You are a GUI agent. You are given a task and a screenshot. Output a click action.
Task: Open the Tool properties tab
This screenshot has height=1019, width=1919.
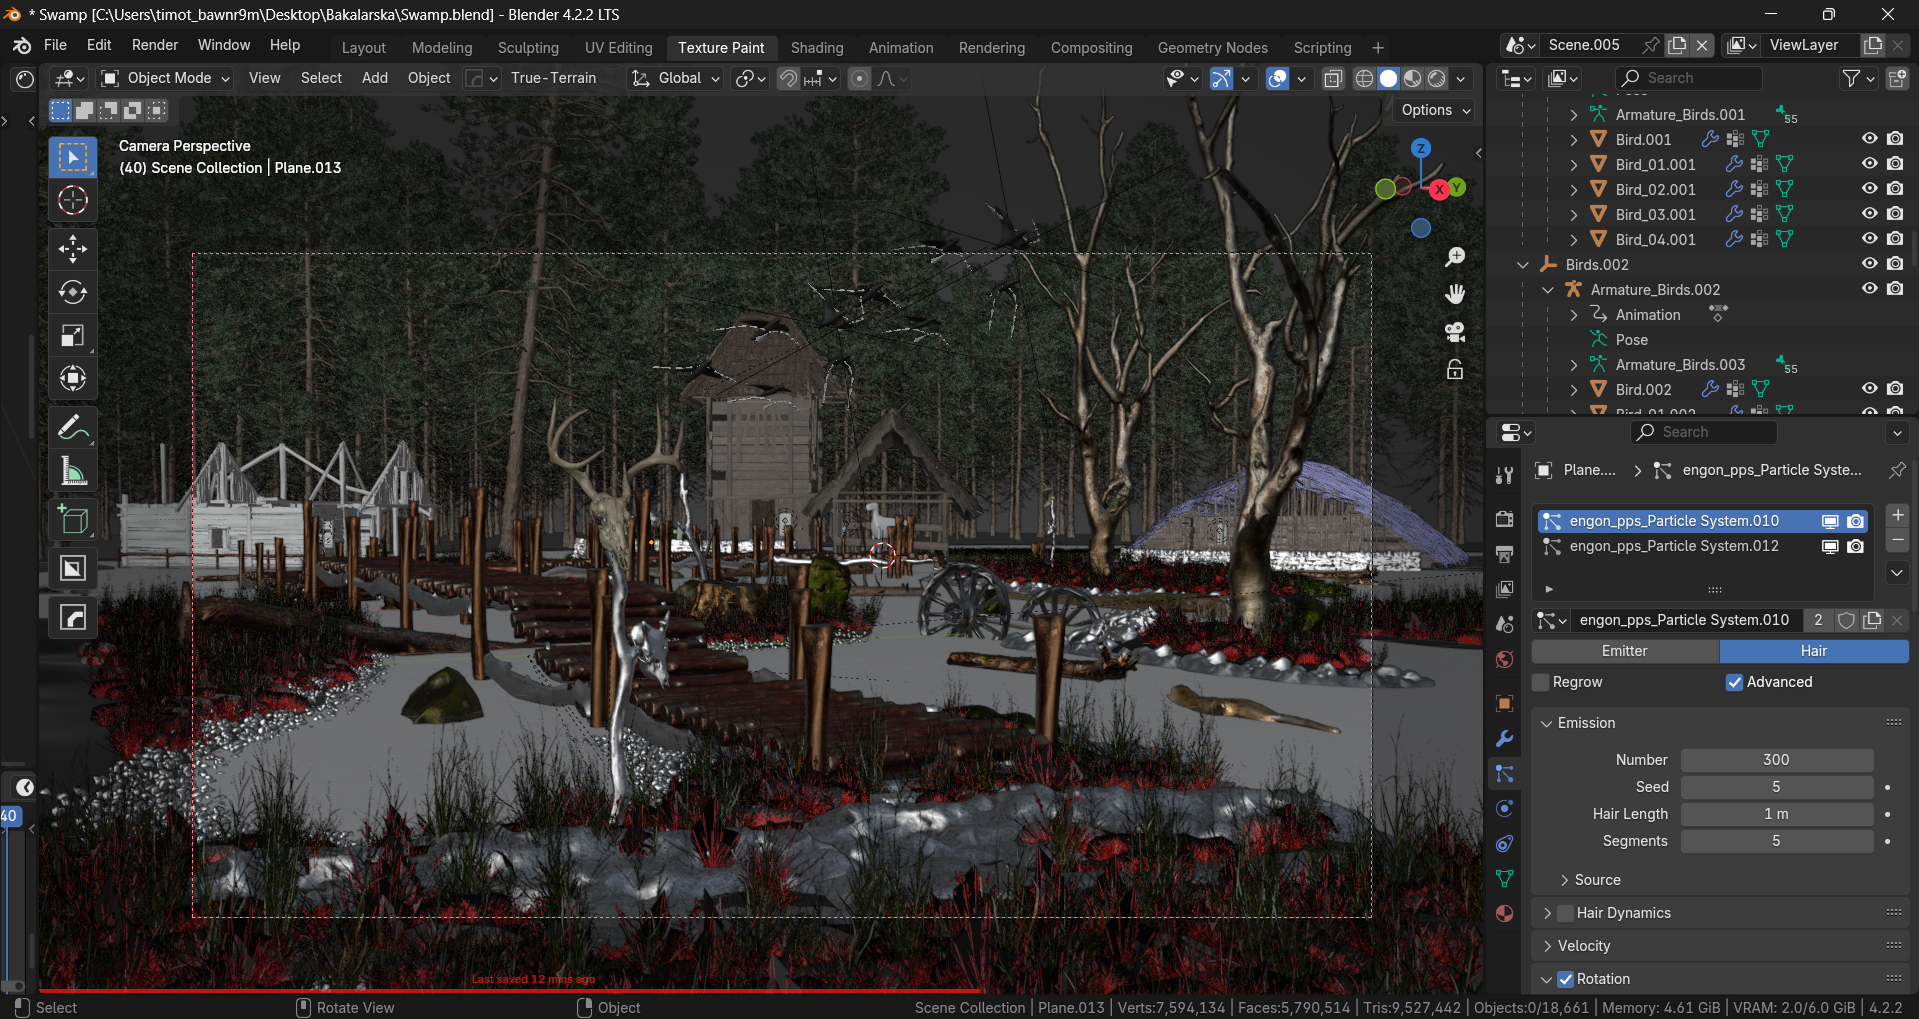pos(1504,476)
